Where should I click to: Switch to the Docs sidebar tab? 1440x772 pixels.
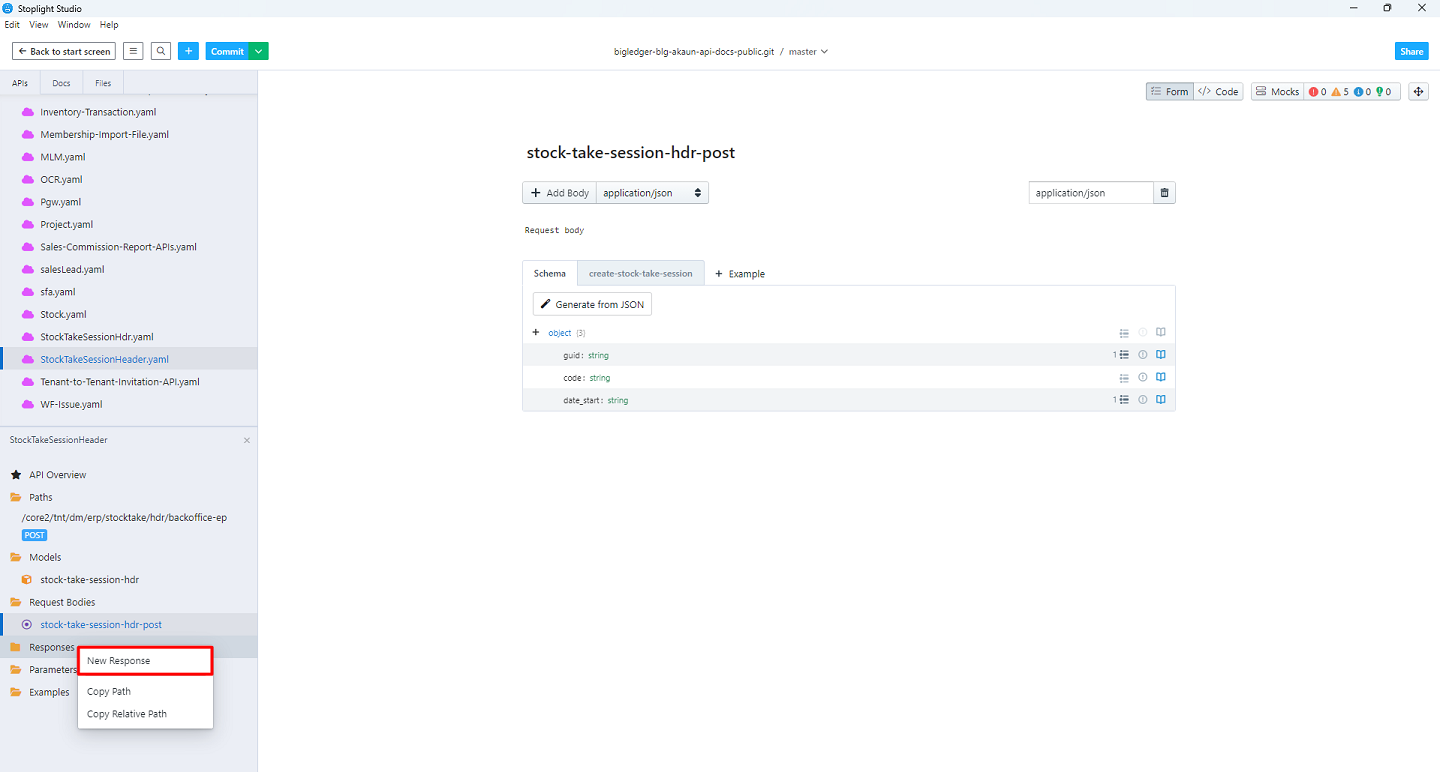[x=61, y=83]
